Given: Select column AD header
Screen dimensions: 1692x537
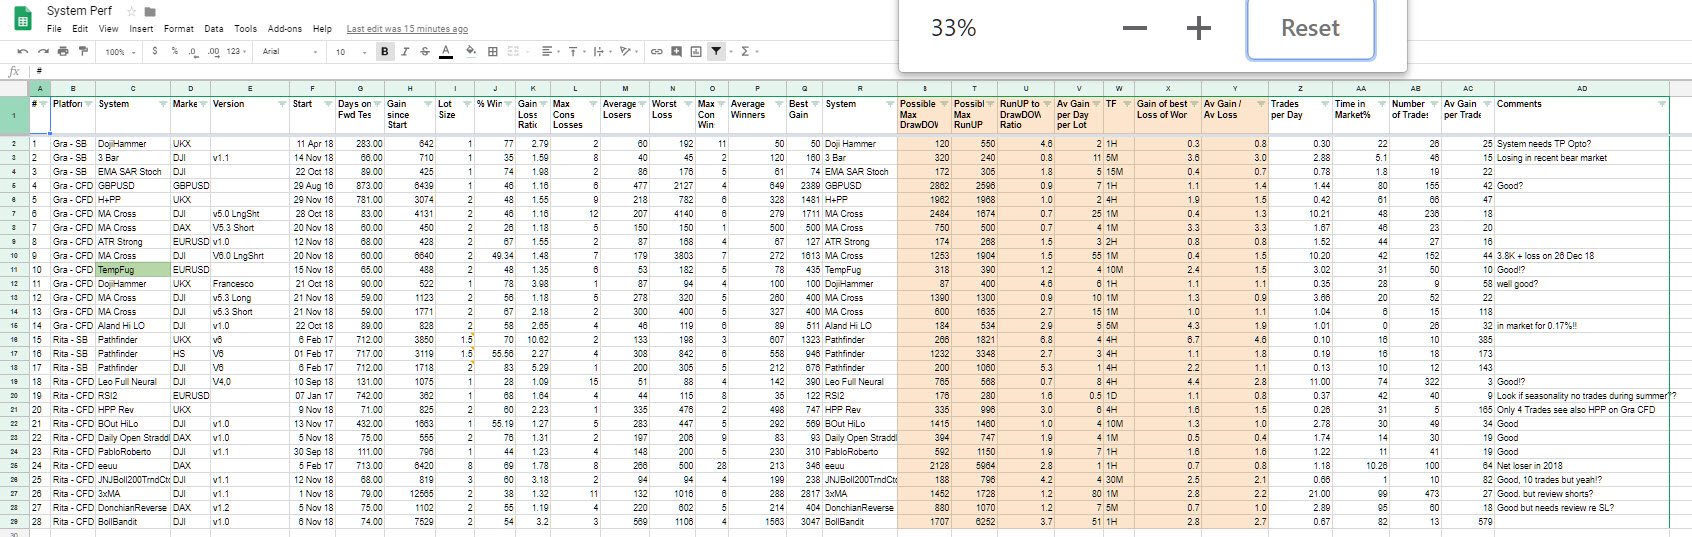Looking at the screenshot, I should point(1582,88).
